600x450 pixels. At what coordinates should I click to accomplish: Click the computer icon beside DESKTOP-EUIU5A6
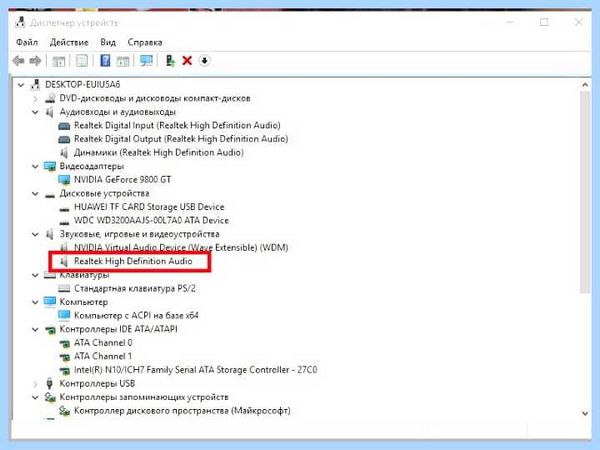pyautogui.click(x=35, y=84)
